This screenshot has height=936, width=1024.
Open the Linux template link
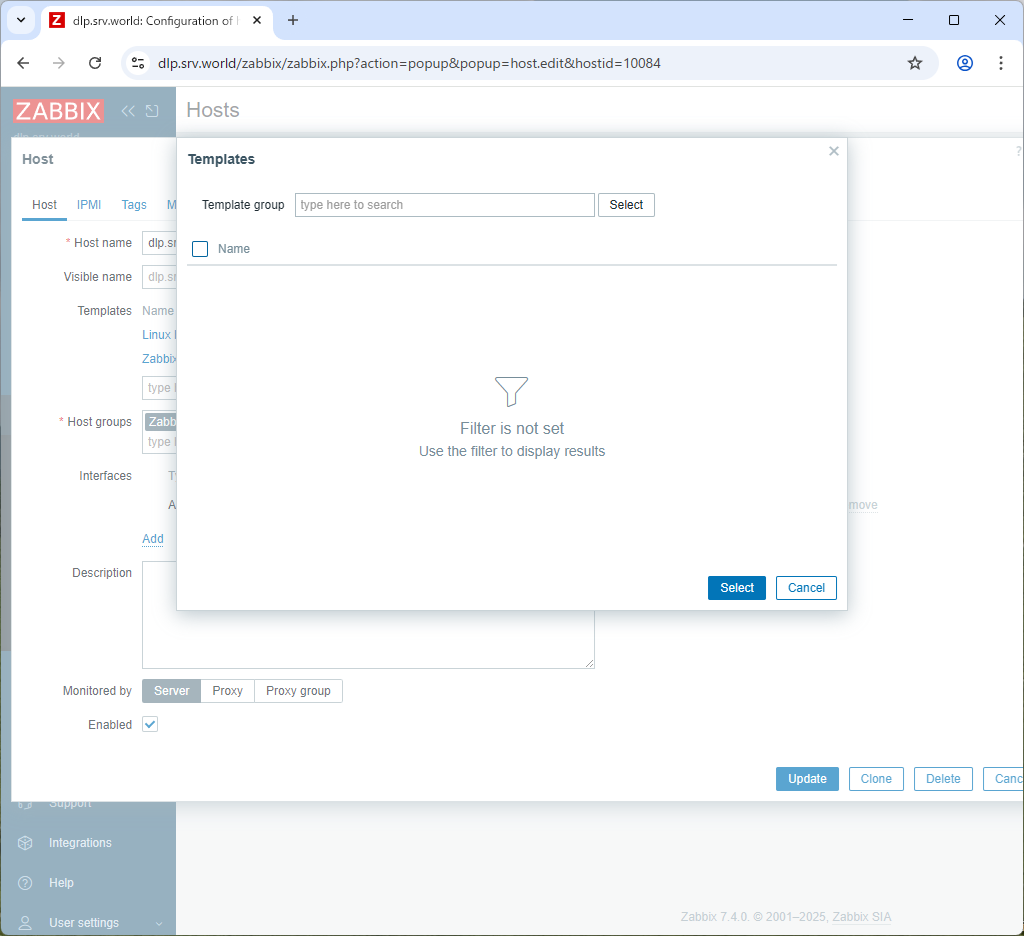[x=159, y=334]
